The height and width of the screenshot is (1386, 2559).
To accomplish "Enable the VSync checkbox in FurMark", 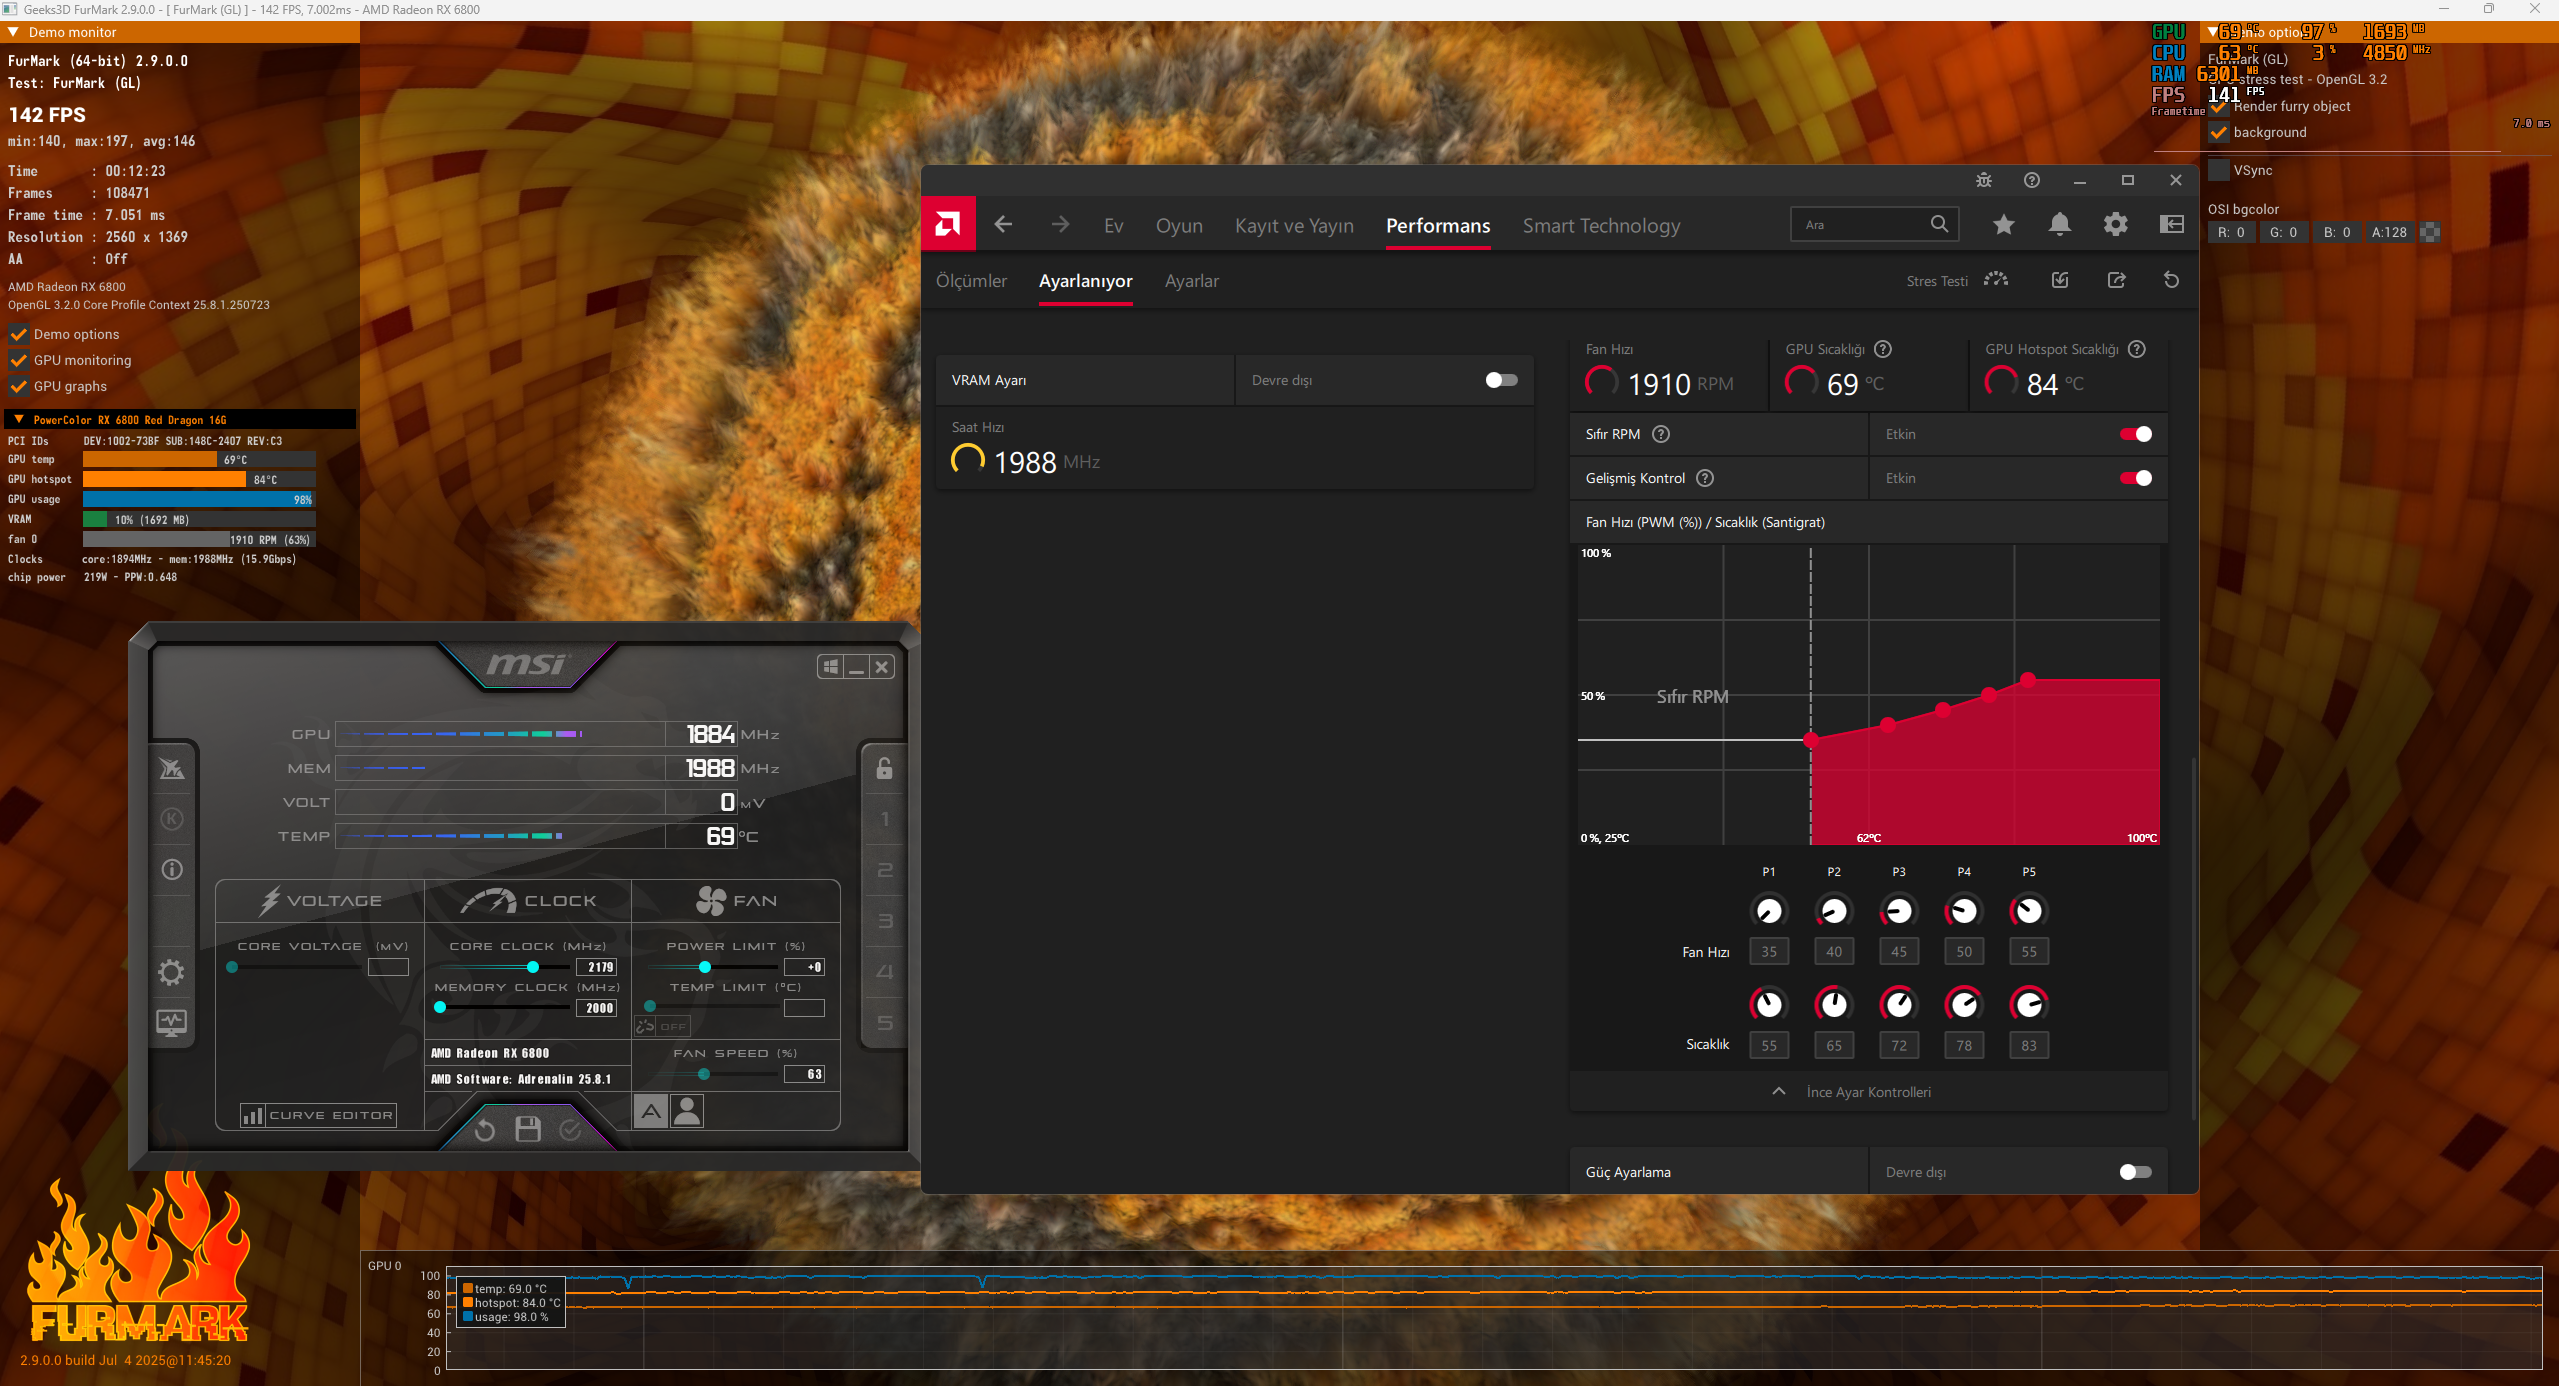I will (2219, 170).
